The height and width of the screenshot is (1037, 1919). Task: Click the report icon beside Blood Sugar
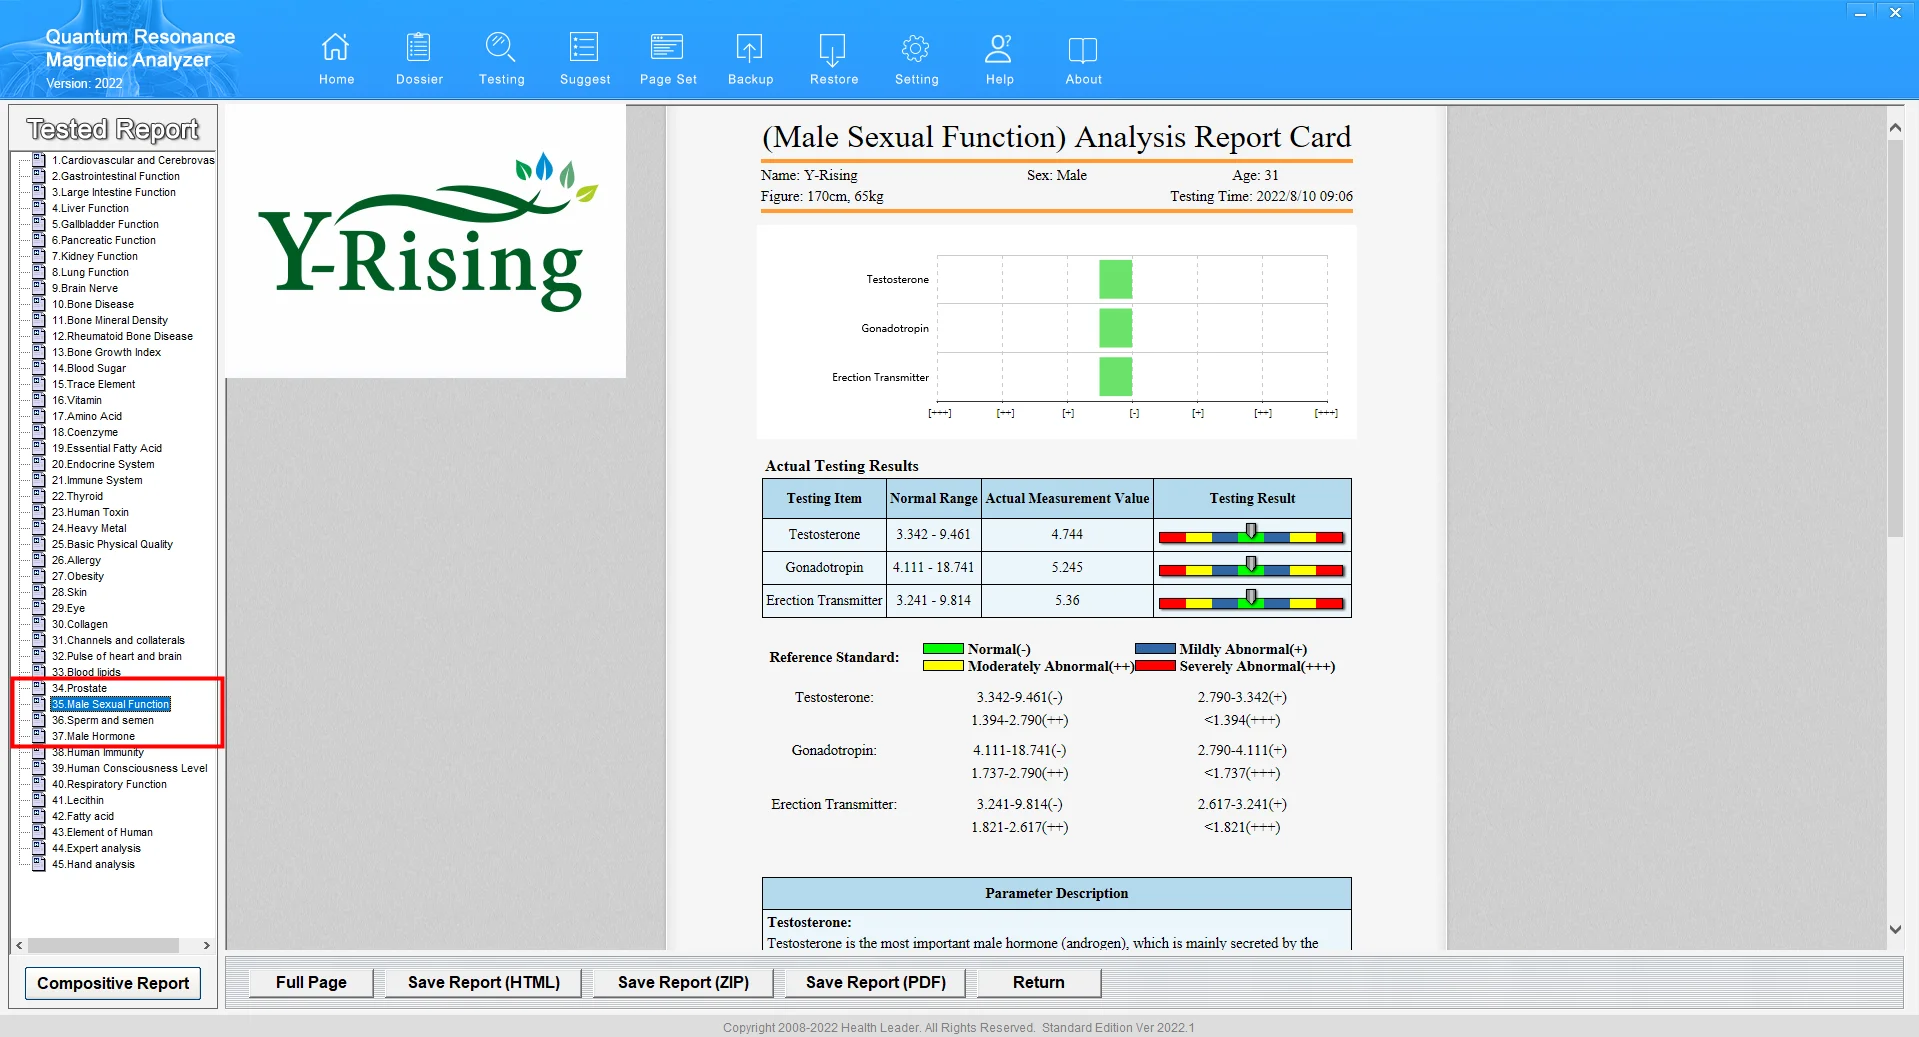[39, 368]
